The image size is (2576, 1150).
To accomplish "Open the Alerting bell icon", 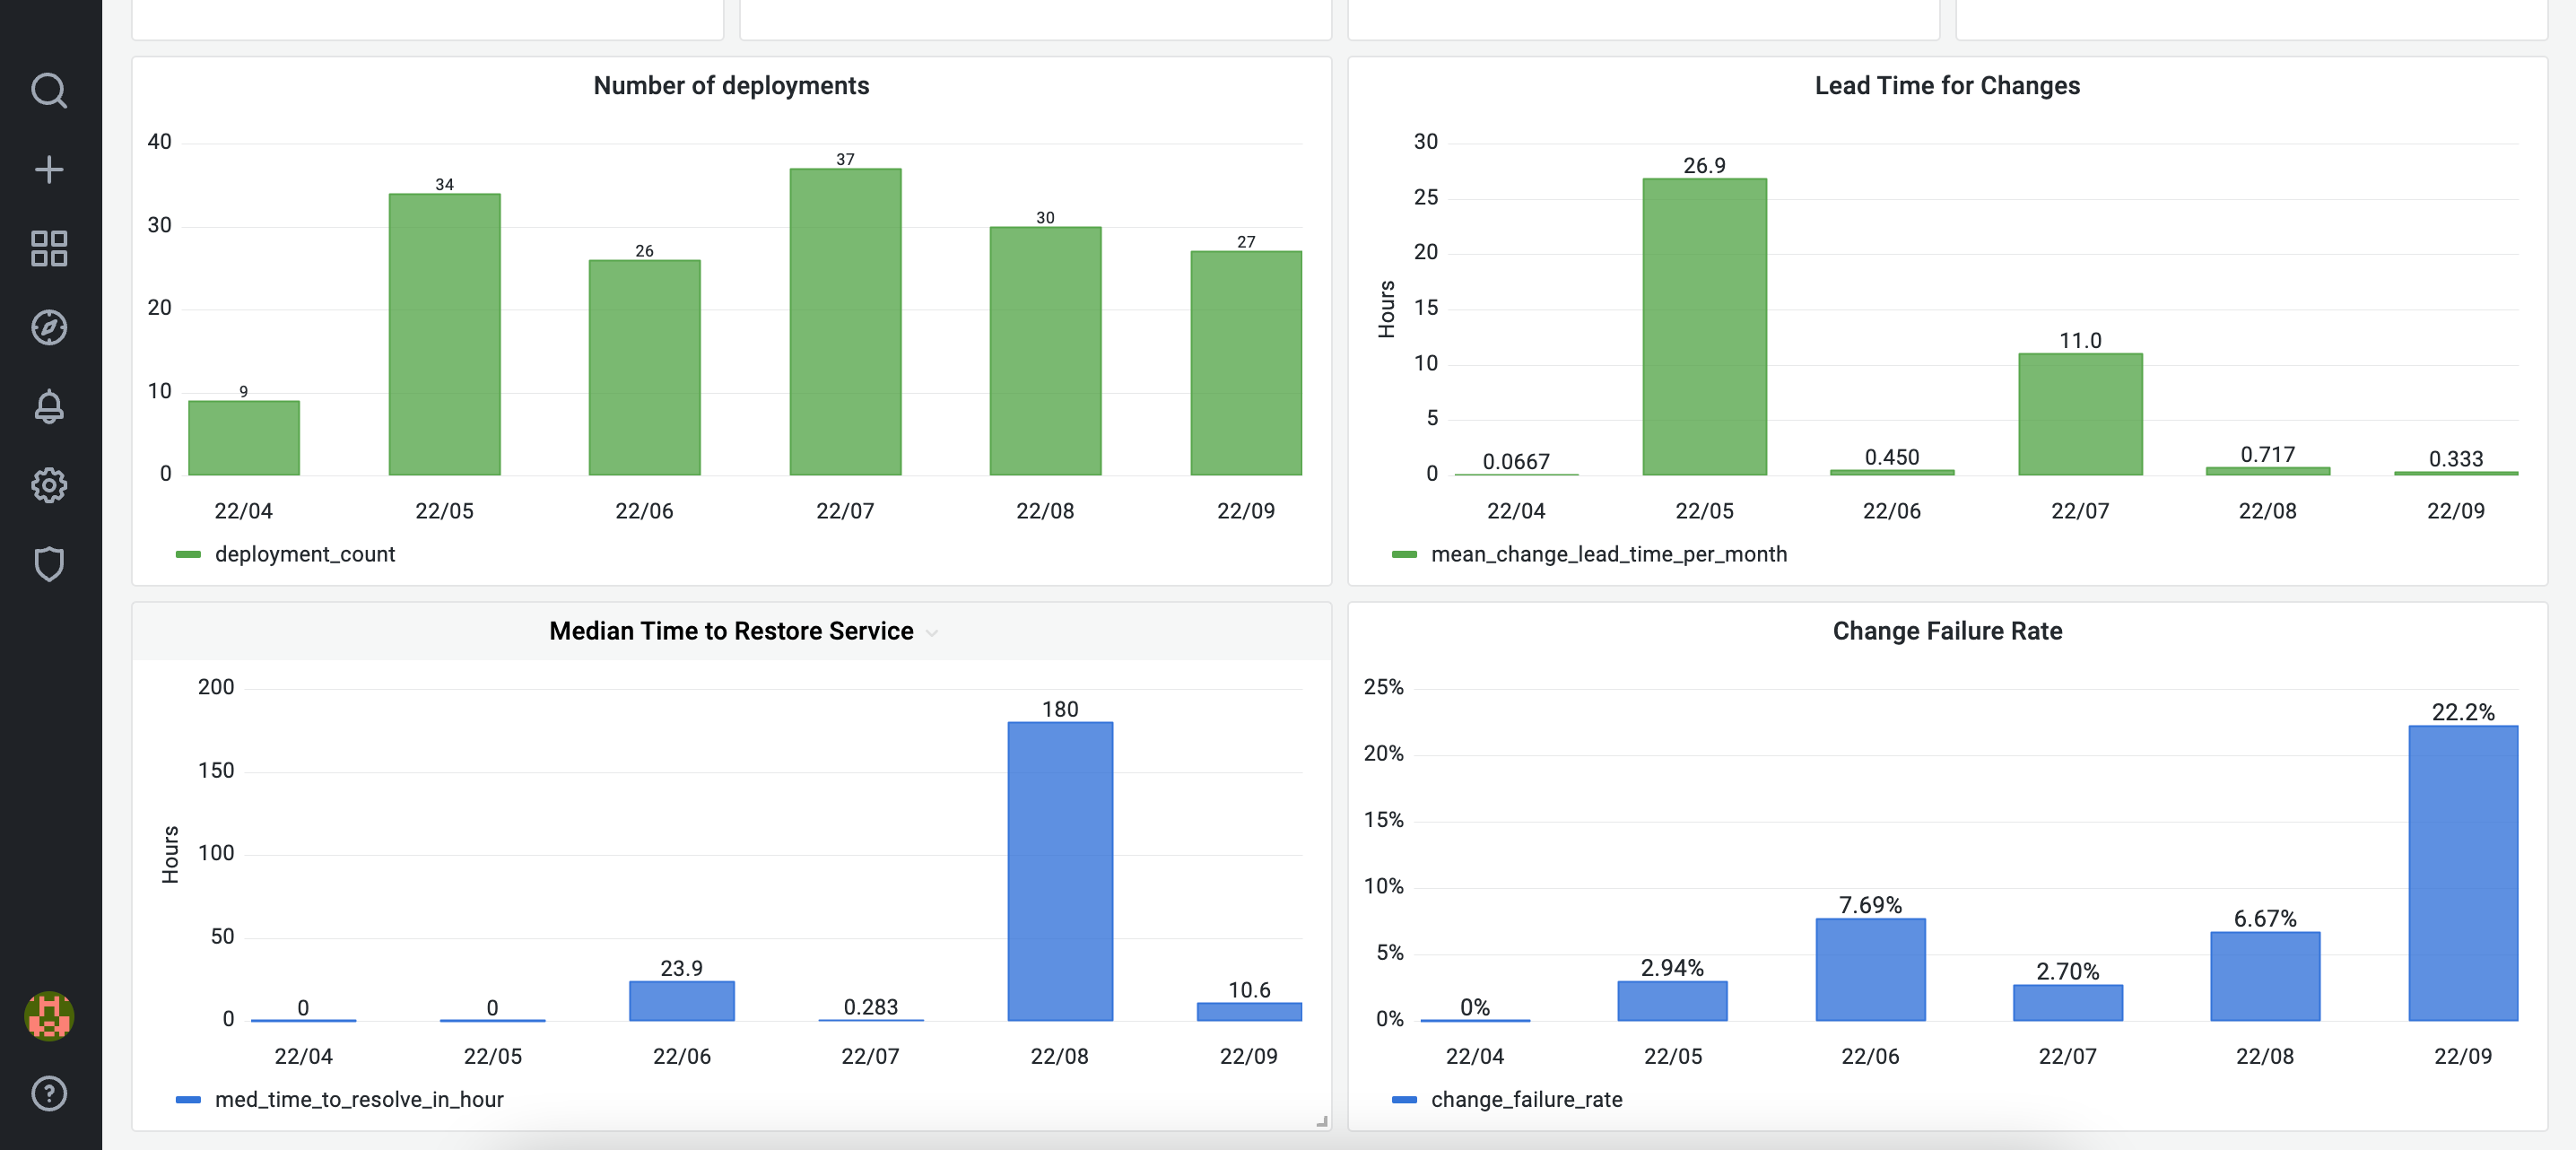I will [49, 406].
